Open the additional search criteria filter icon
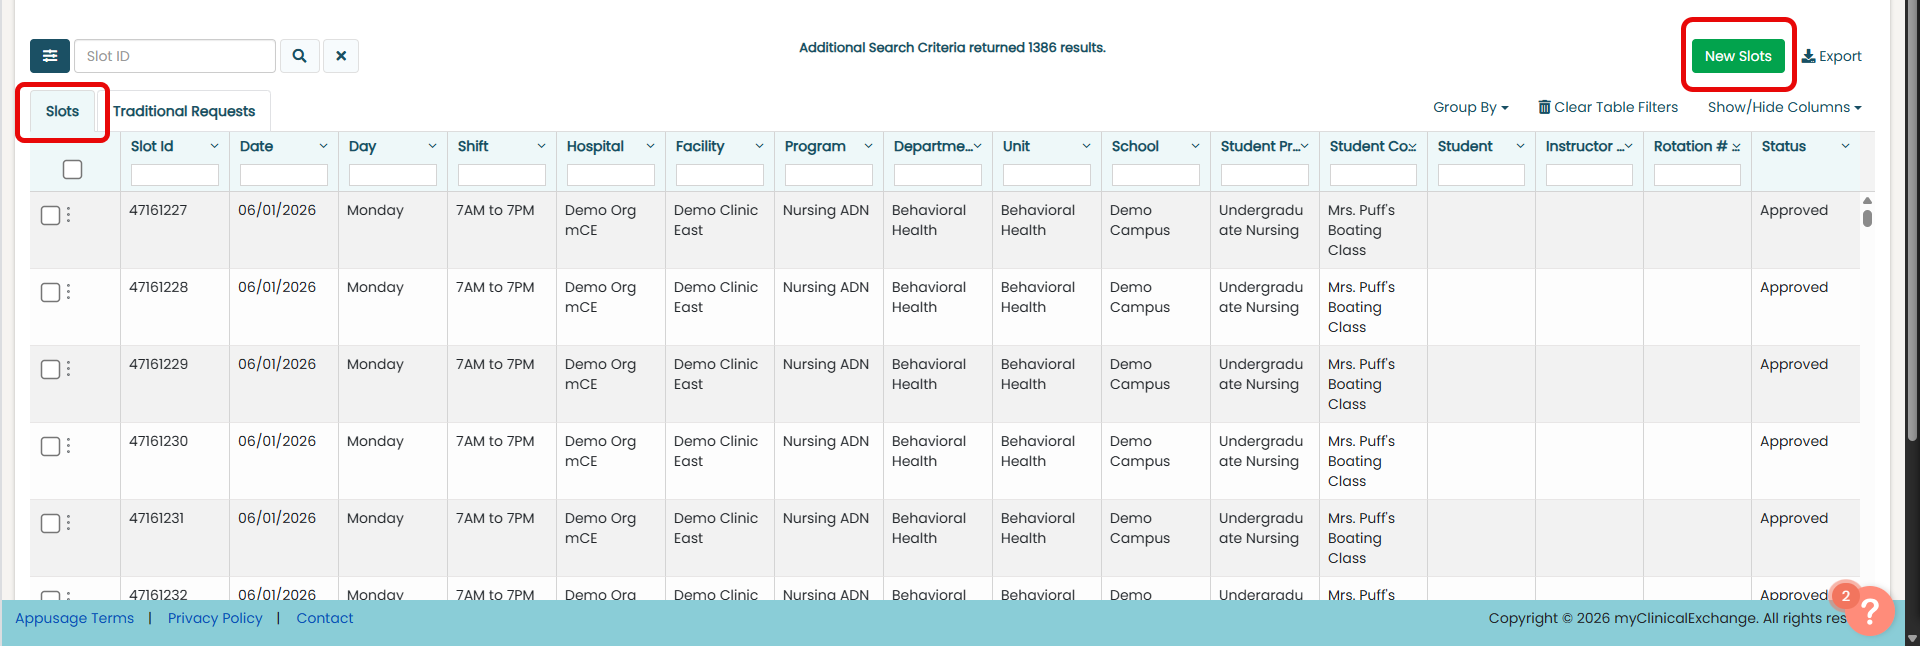Screen dimensions: 1920x646 click(50, 56)
